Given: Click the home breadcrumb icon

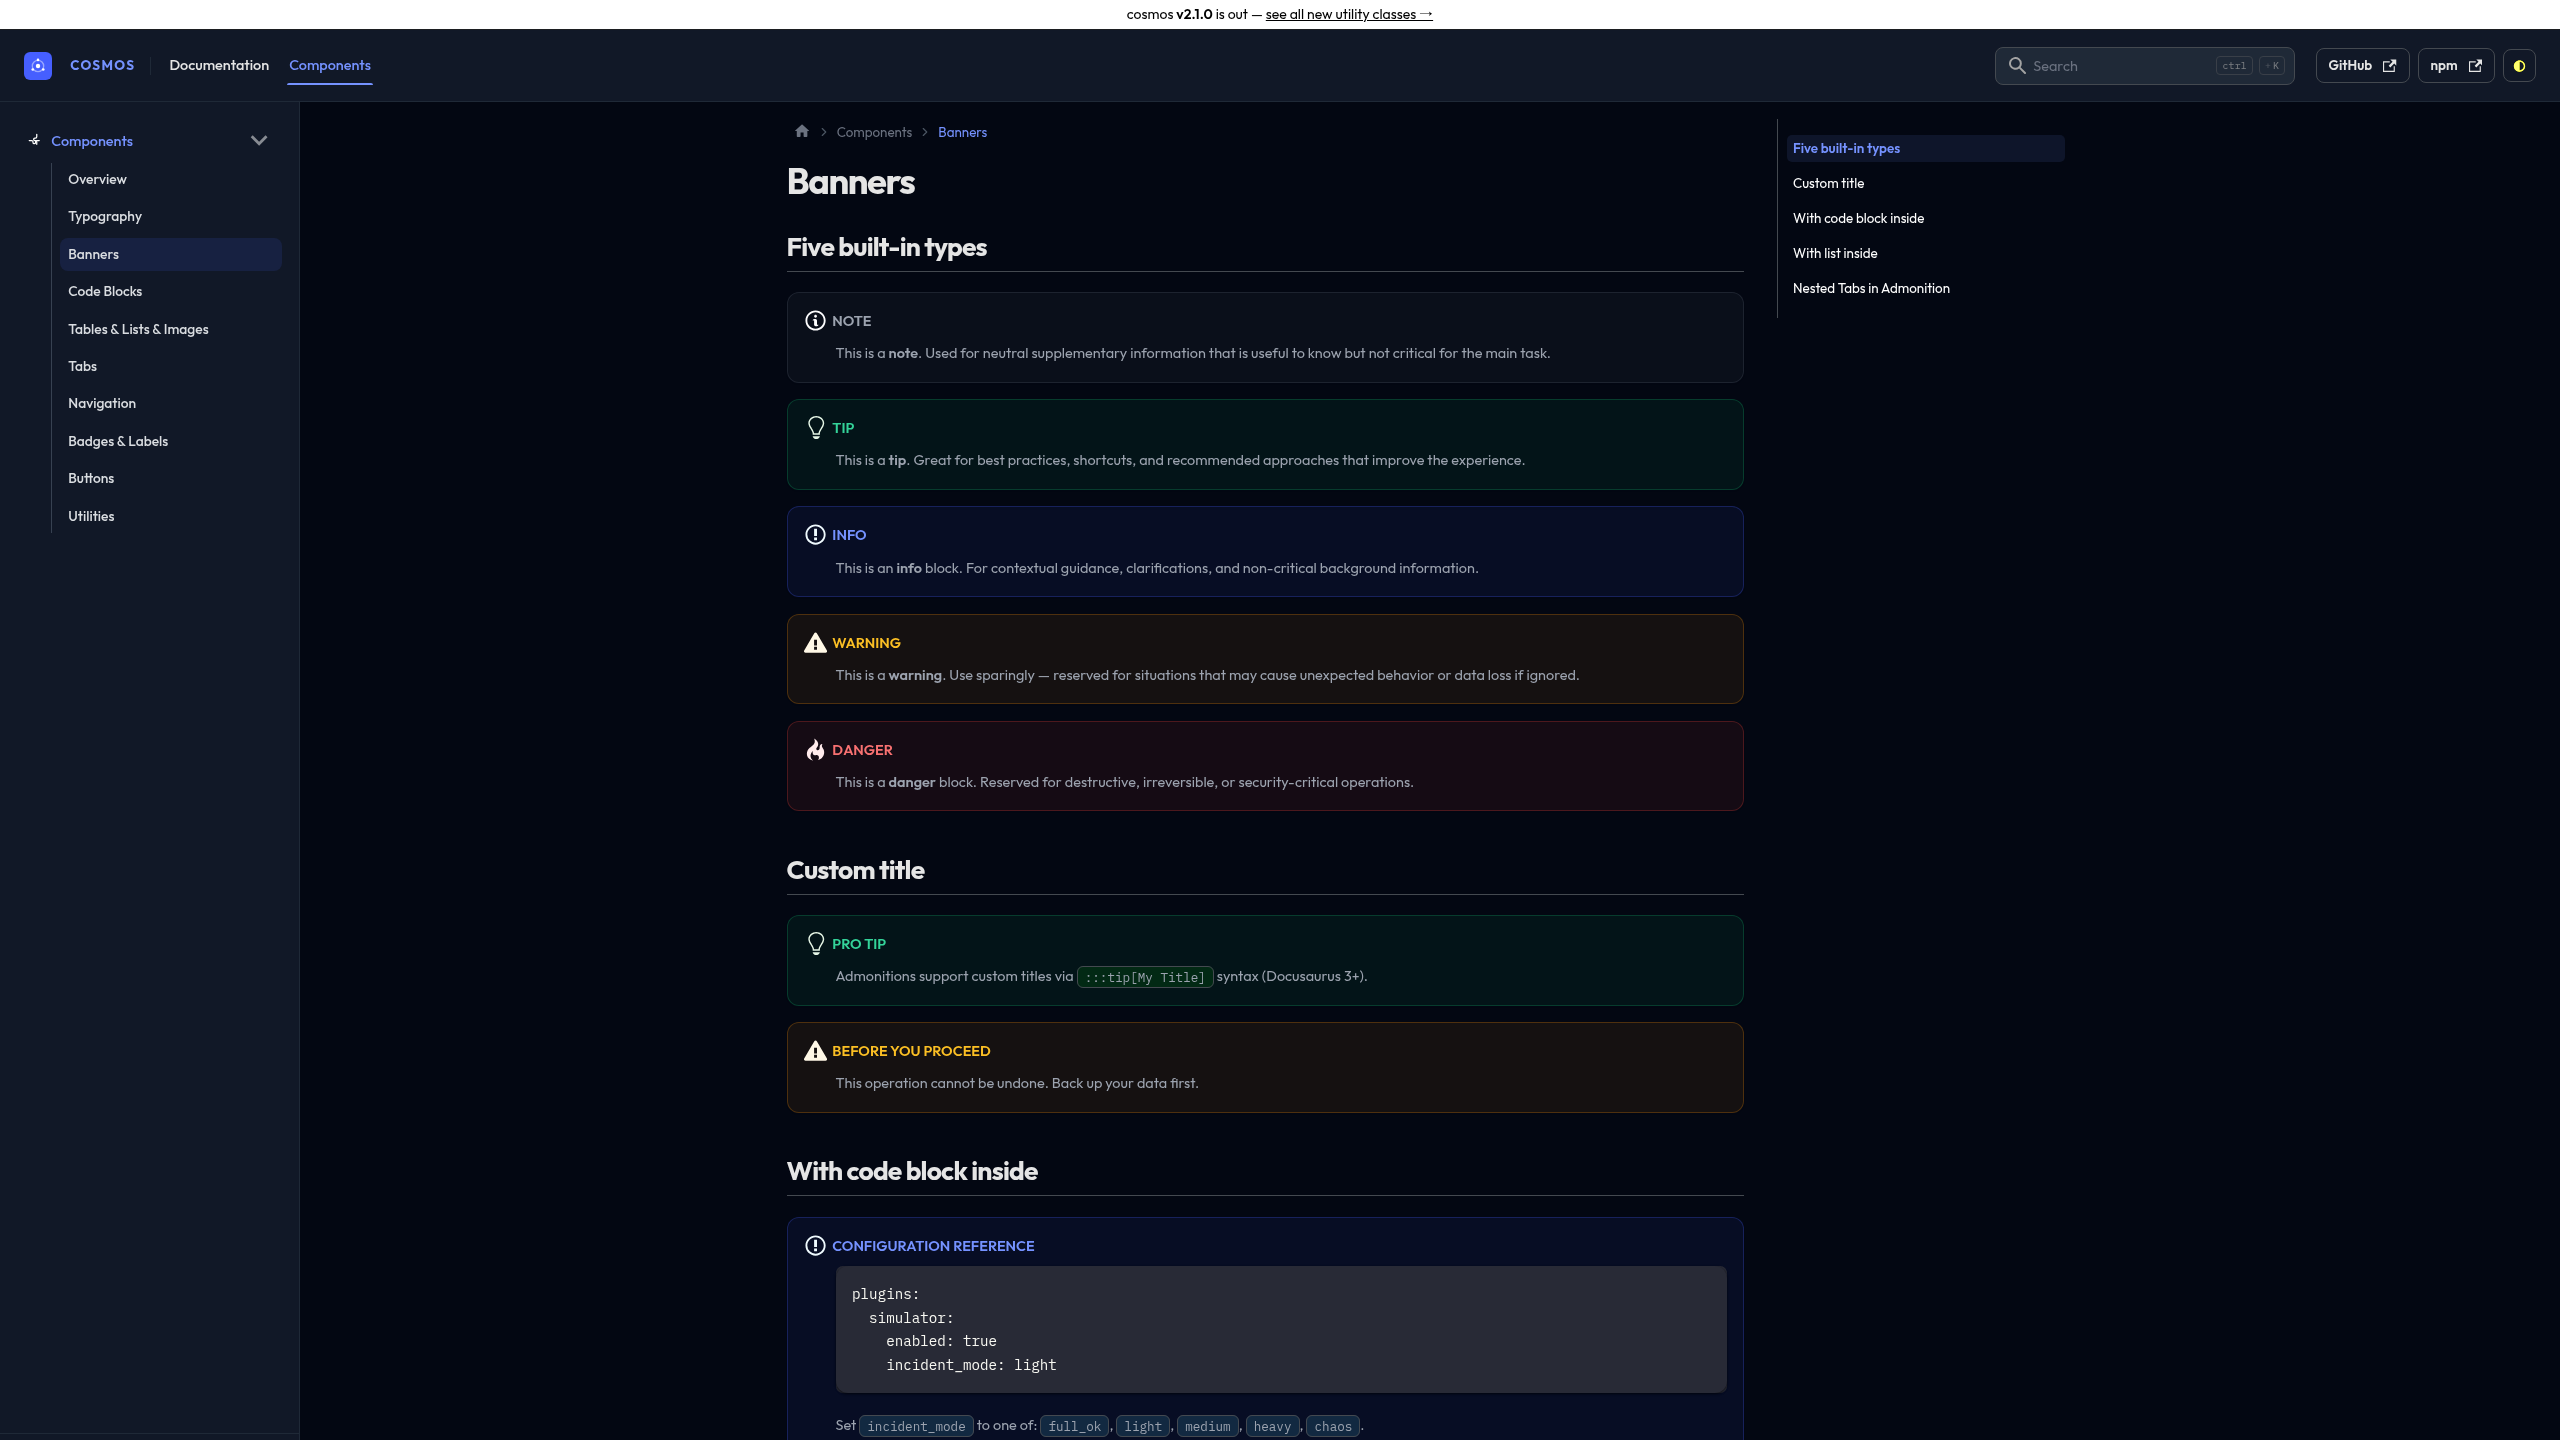Looking at the screenshot, I should click(801, 131).
